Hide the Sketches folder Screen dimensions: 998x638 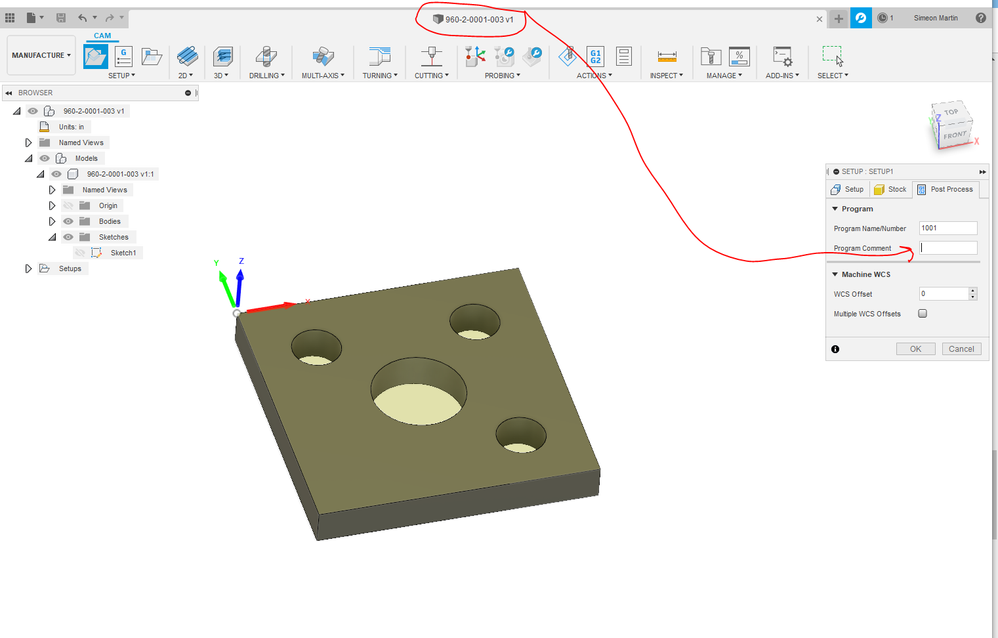(x=68, y=237)
